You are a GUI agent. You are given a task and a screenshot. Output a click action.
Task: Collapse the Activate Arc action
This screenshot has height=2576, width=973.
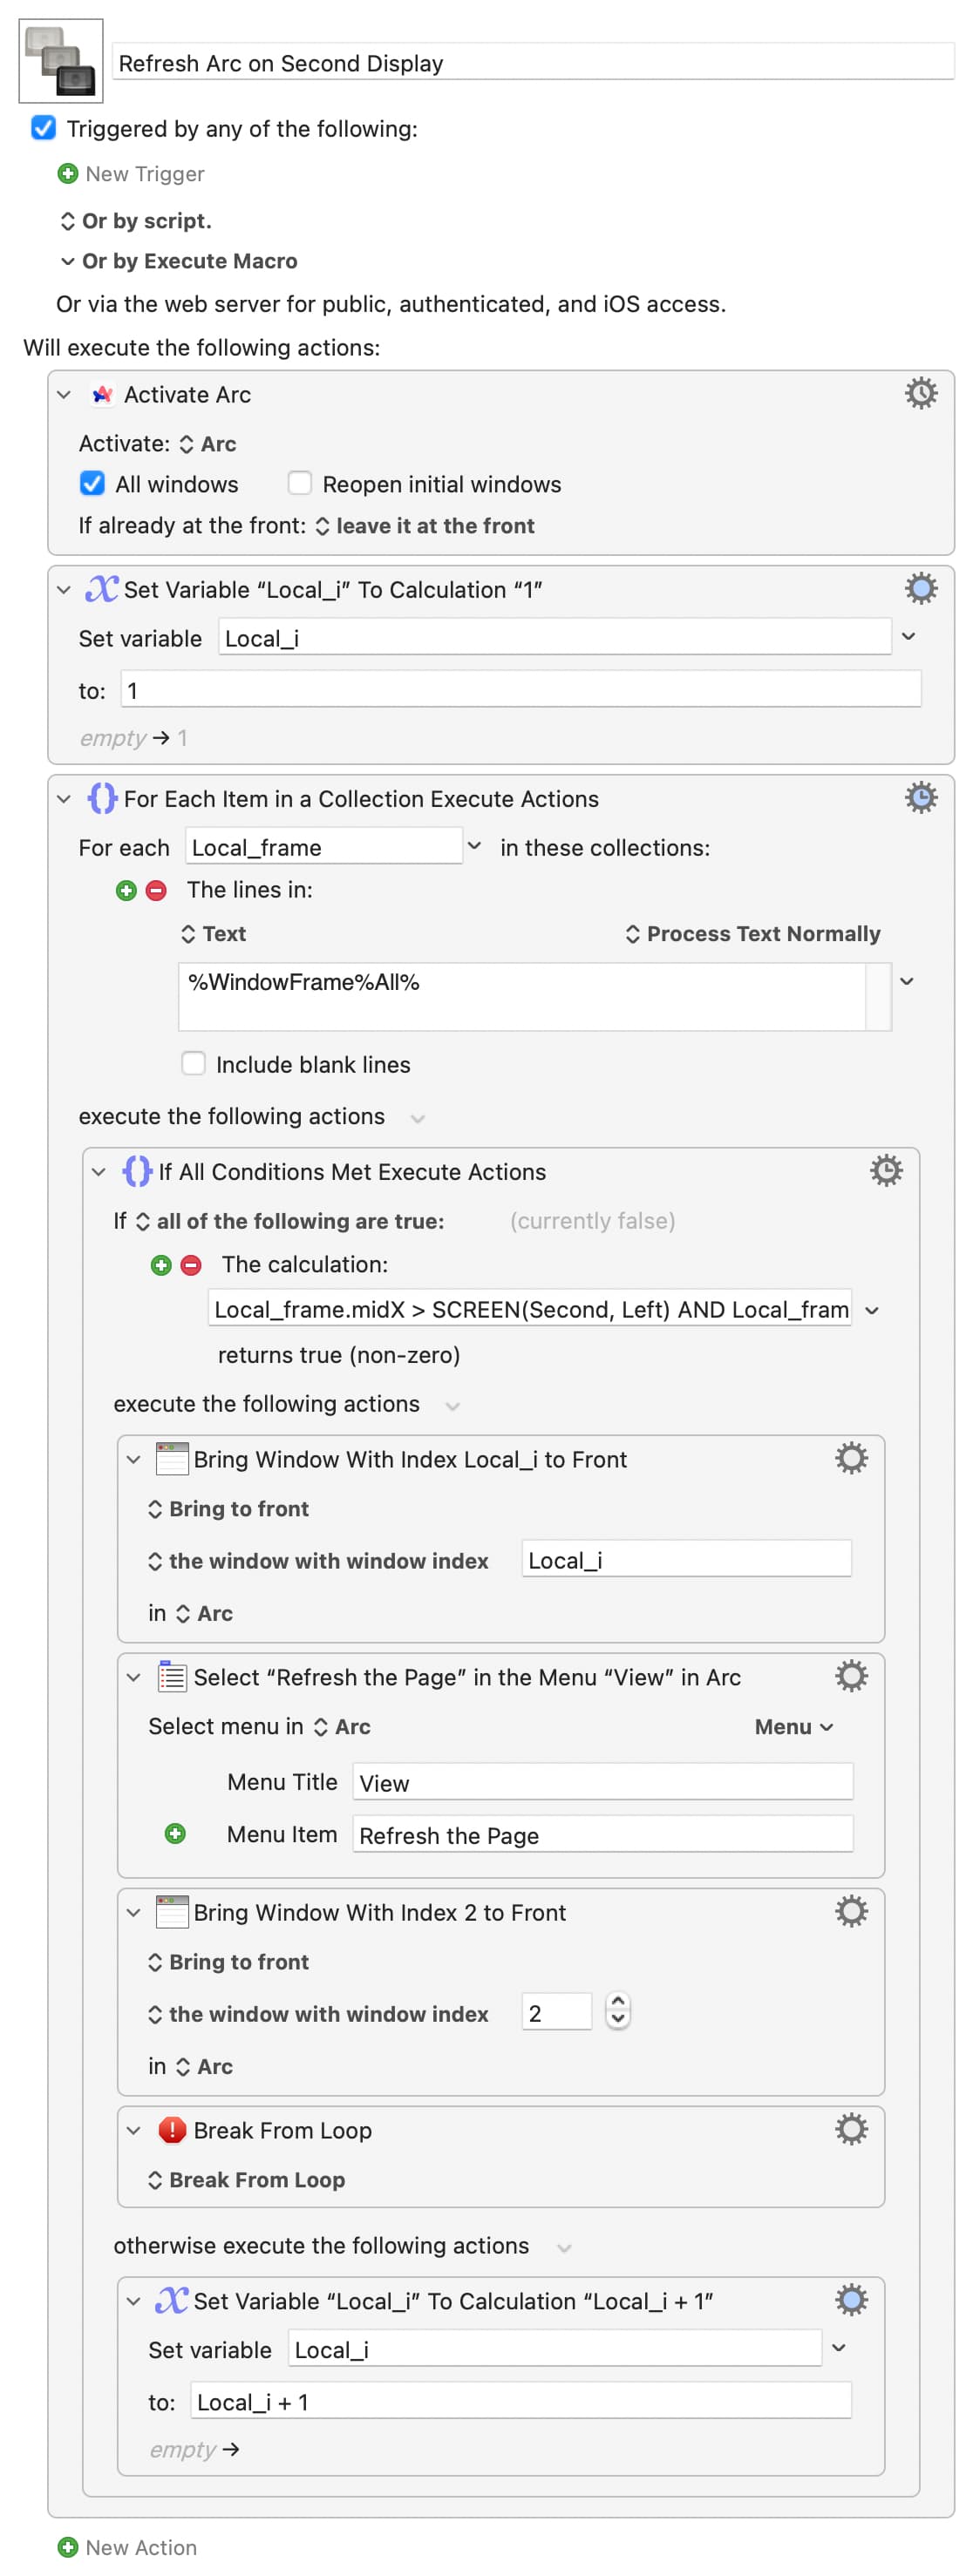[x=64, y=395]
